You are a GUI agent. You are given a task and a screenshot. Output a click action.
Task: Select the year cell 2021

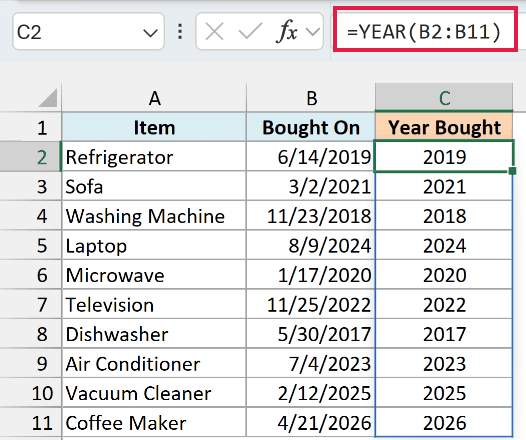(444, 186)
